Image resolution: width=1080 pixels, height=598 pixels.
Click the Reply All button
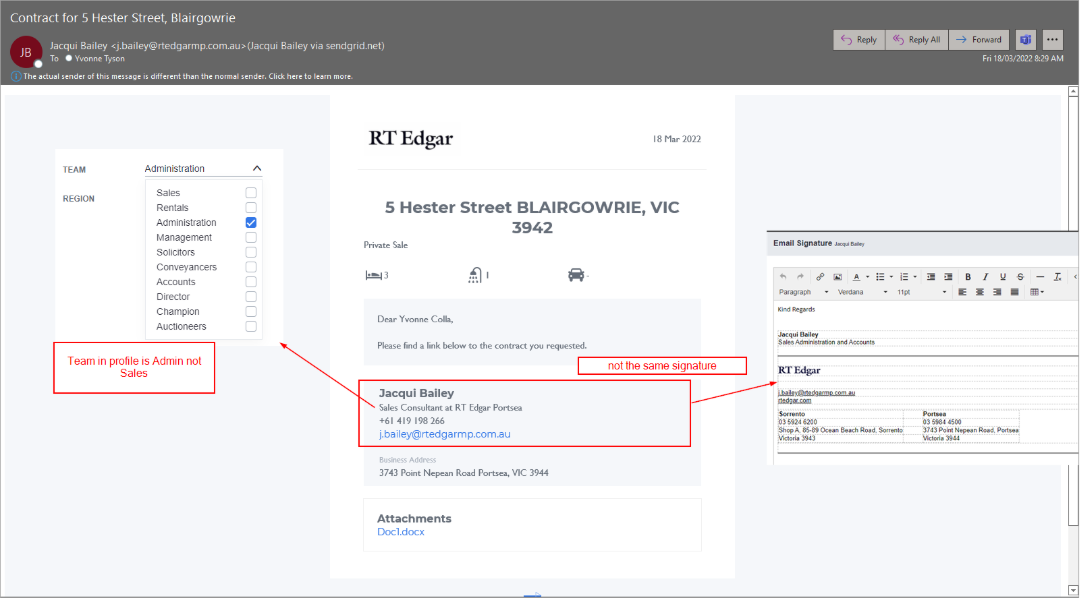coord(917,40)
